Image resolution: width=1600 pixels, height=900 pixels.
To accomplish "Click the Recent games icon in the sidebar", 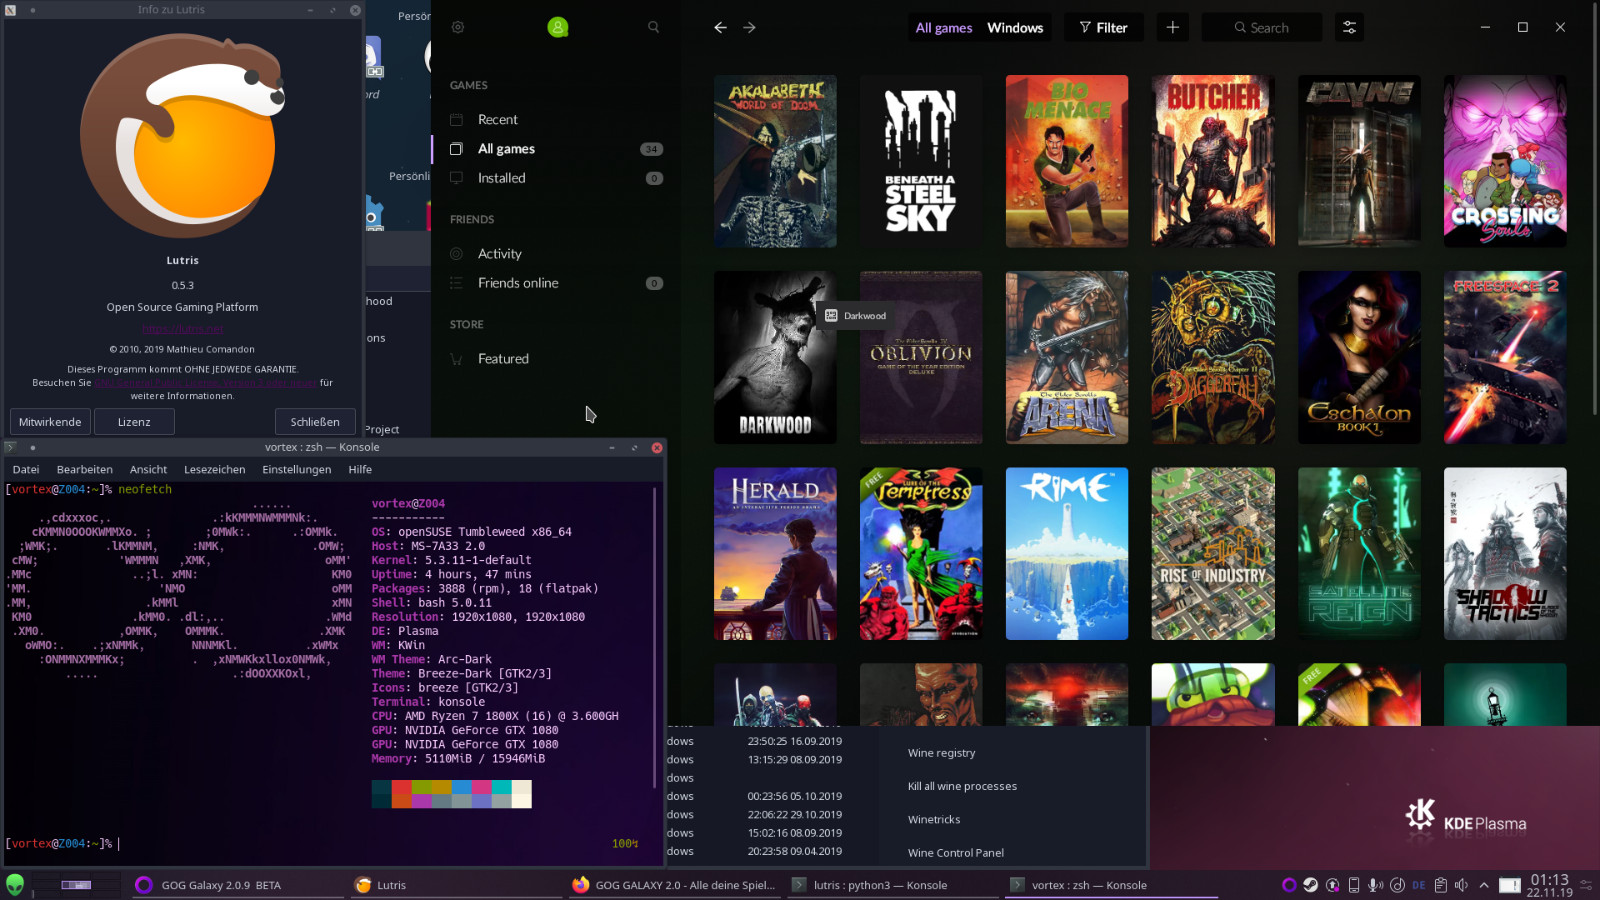I will click(x=457, y=120).
